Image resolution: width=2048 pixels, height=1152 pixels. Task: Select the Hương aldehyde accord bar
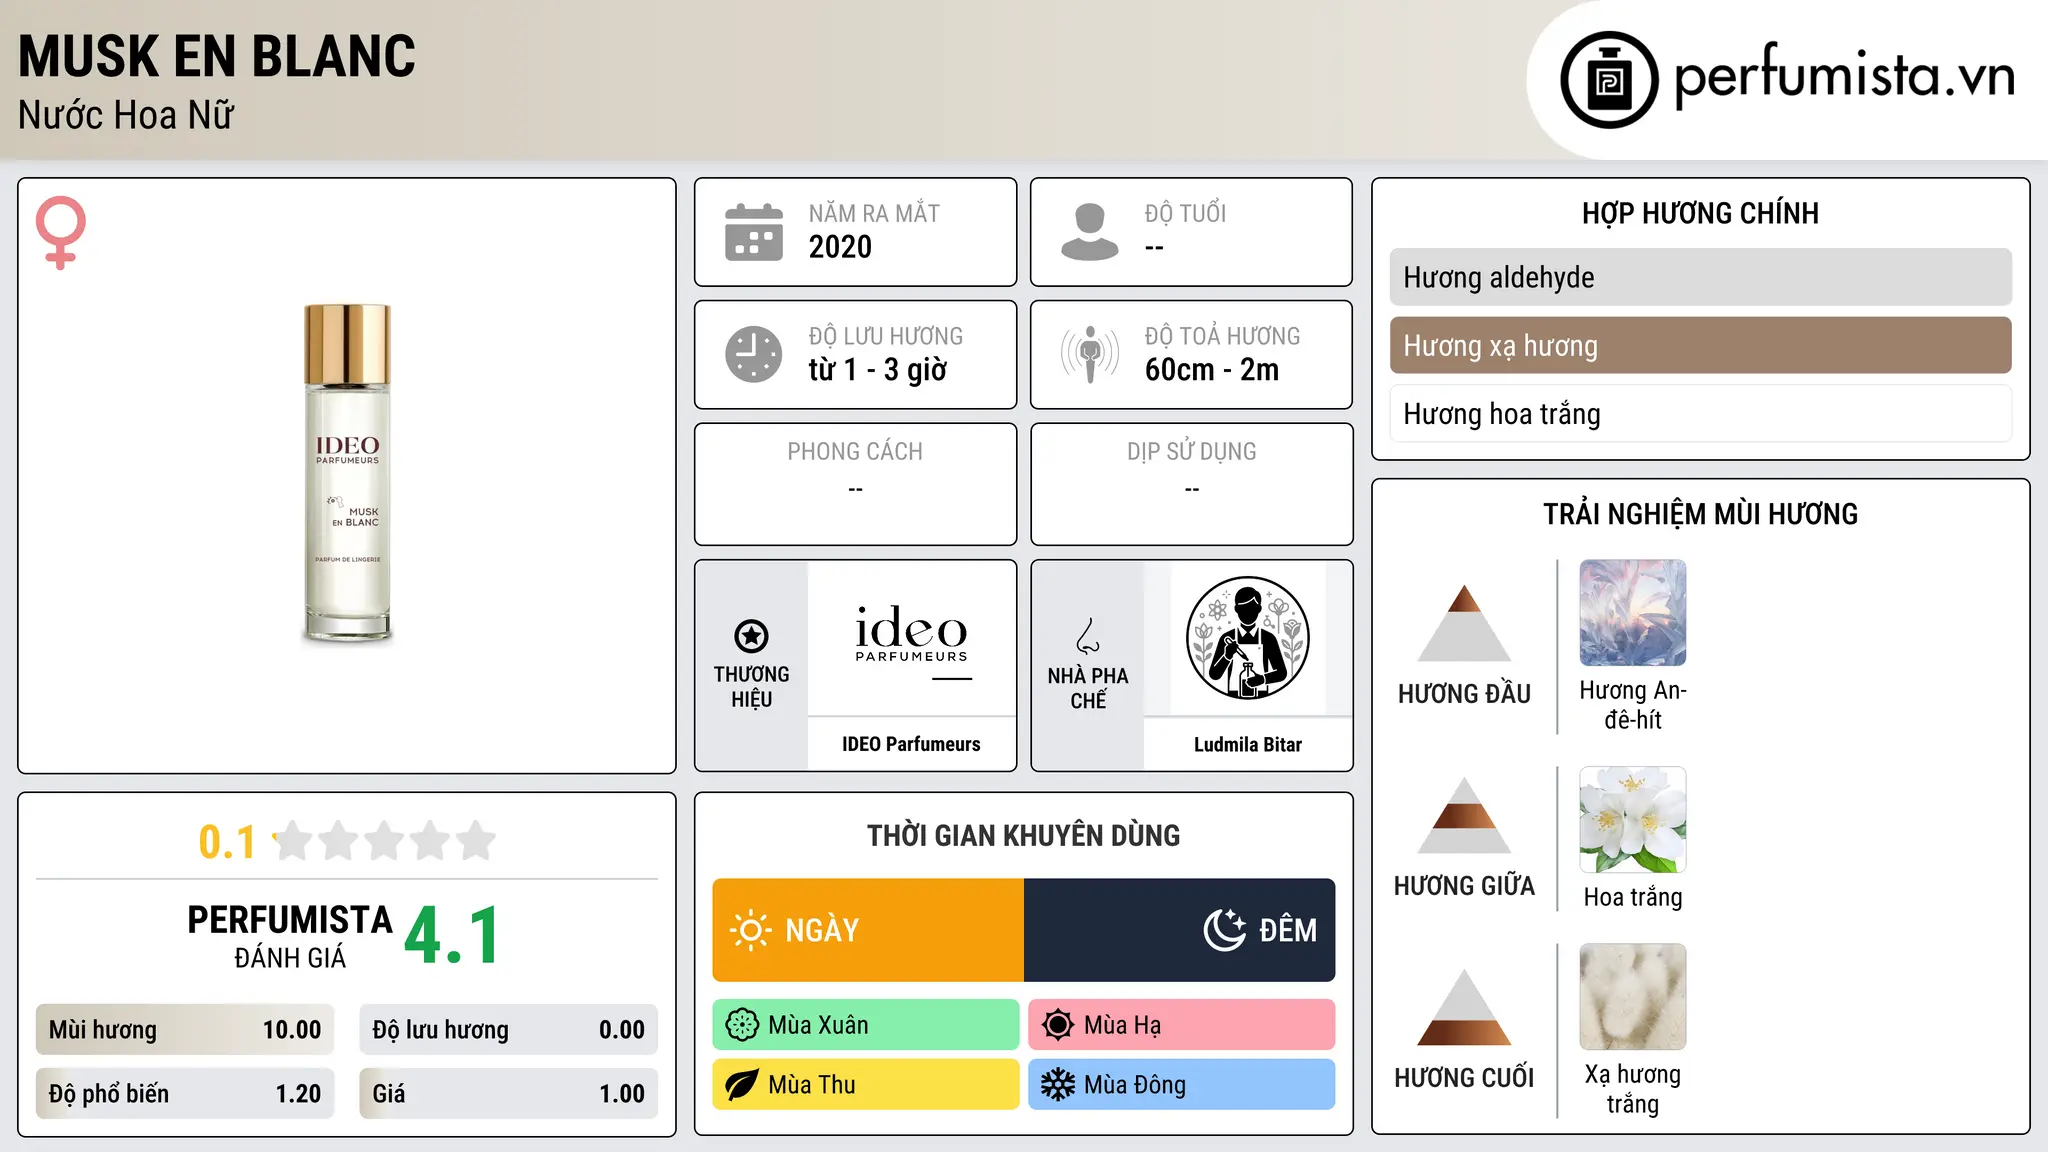[x=1701, y=277]
